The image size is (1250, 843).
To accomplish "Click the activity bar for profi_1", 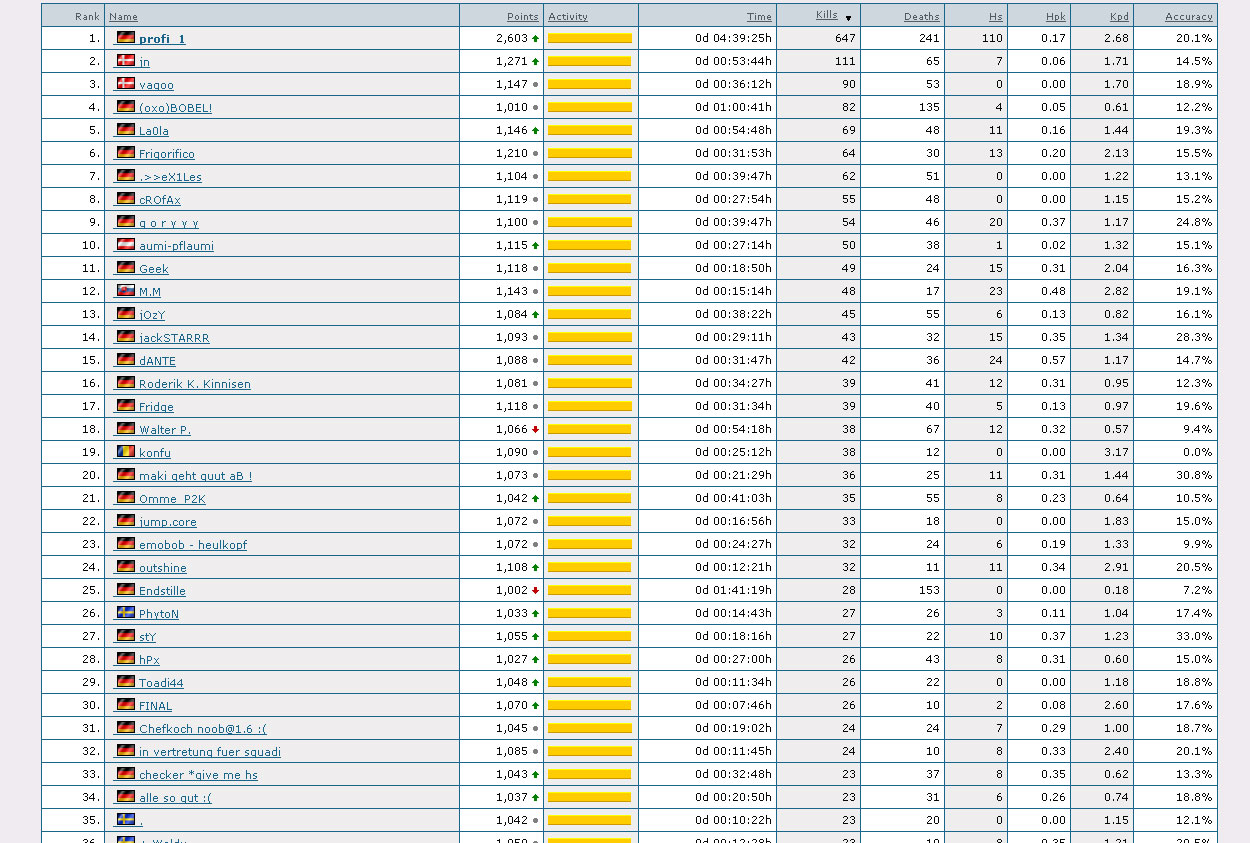I will [590, 39].
